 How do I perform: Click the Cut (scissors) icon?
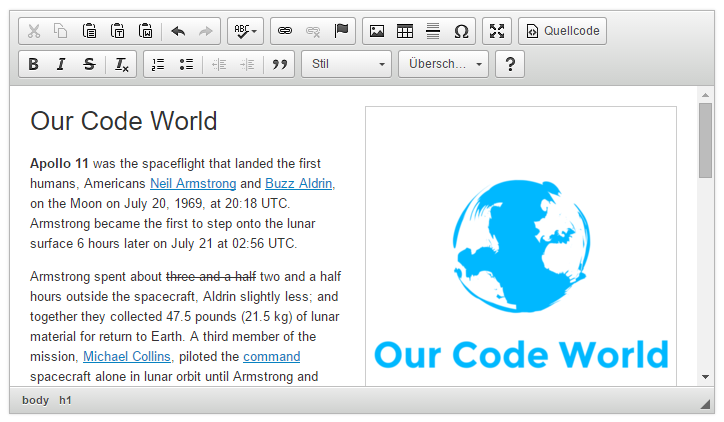tap(34, 31)
